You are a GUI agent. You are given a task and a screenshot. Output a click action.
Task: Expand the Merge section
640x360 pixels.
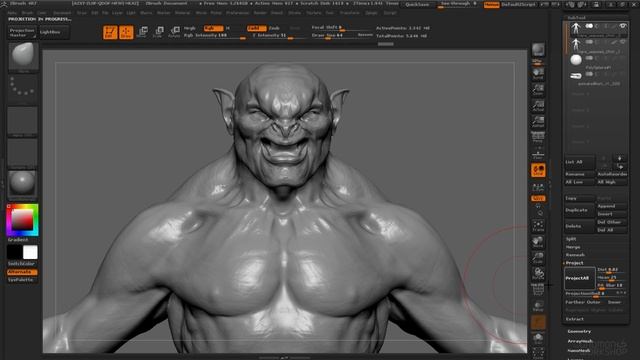(x=573, y=247)
